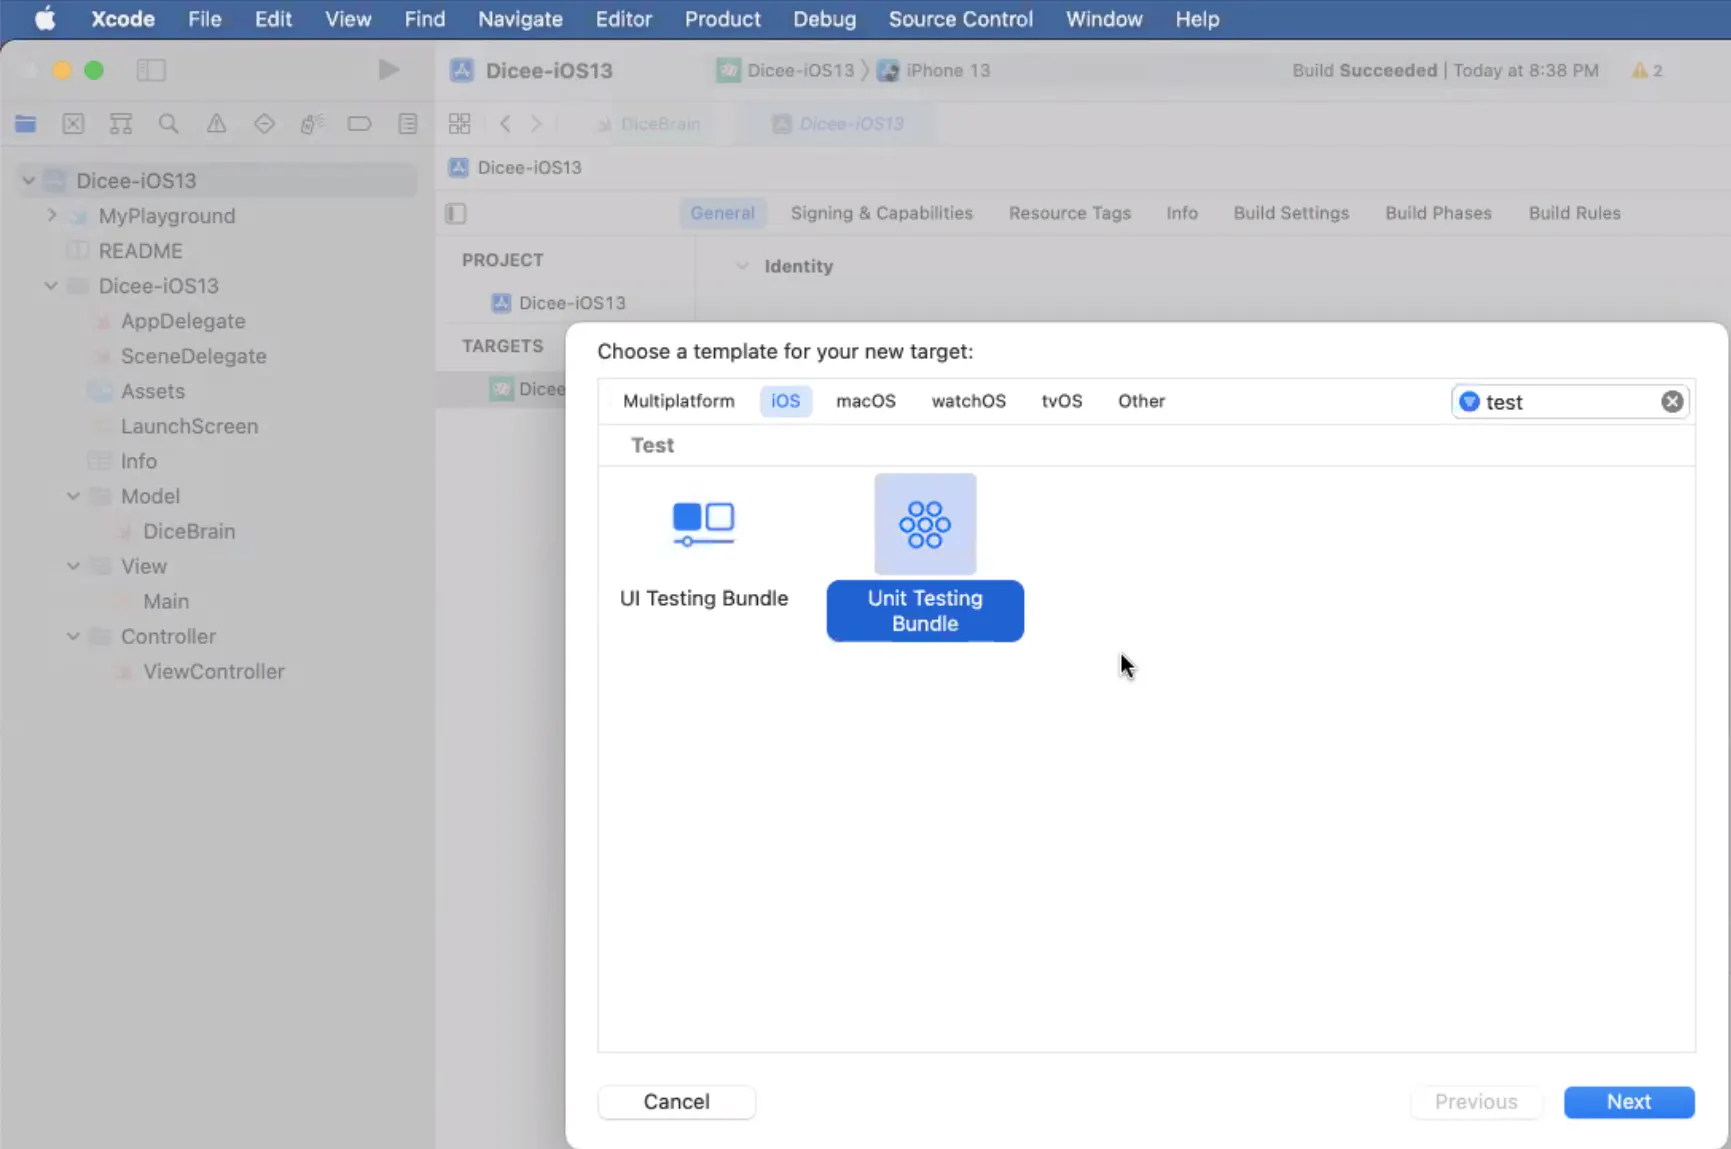Select the DiceBrain file in navigator
The image size is (1731, 1149).
[x=189, y=531]
